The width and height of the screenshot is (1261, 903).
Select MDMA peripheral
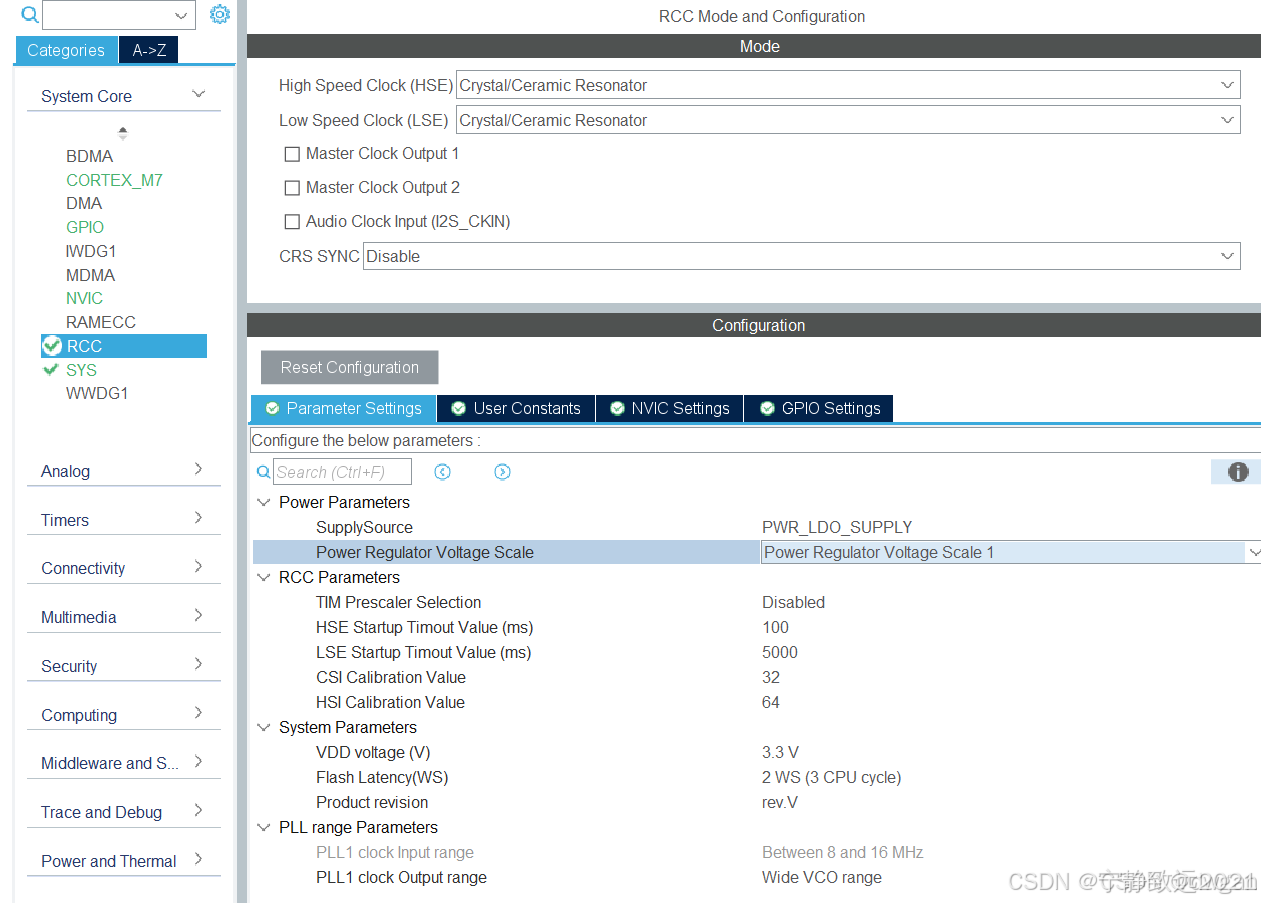tap(90, 275)
